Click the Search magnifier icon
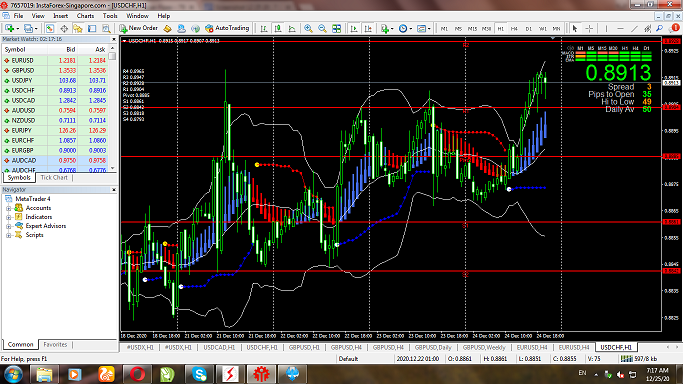 click(x=660, y=28)
